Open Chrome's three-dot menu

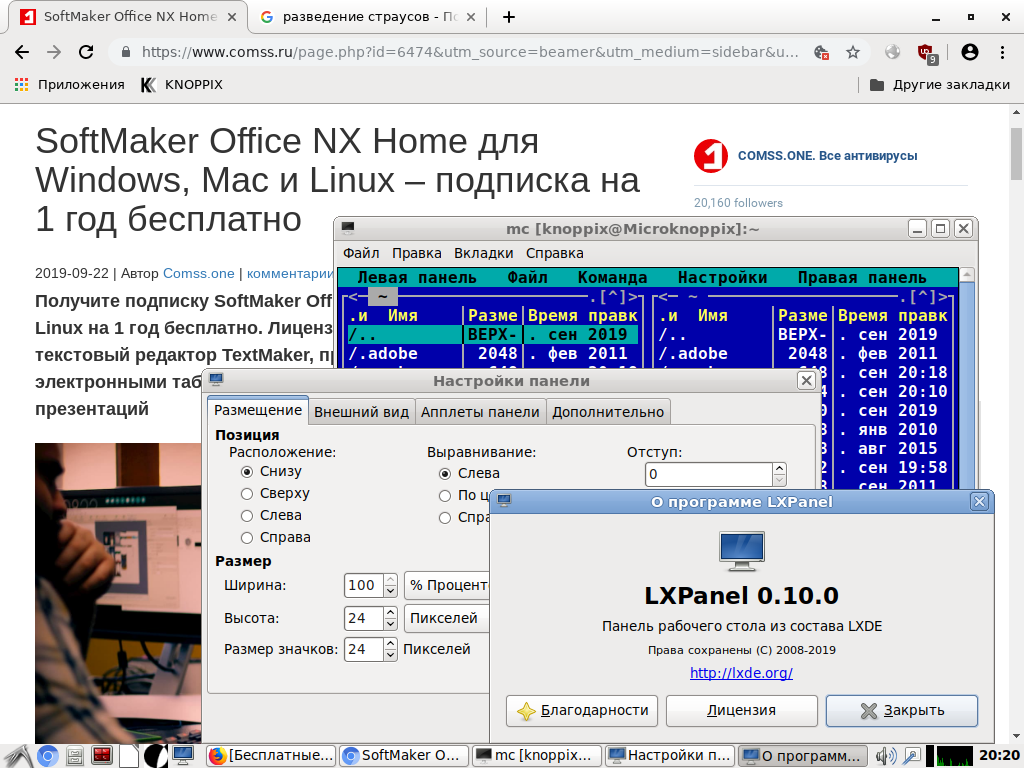1002,52
